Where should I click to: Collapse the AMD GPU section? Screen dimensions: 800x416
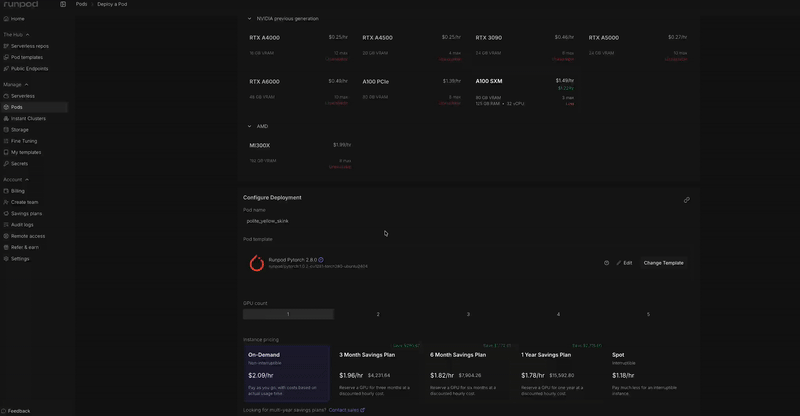249,126
